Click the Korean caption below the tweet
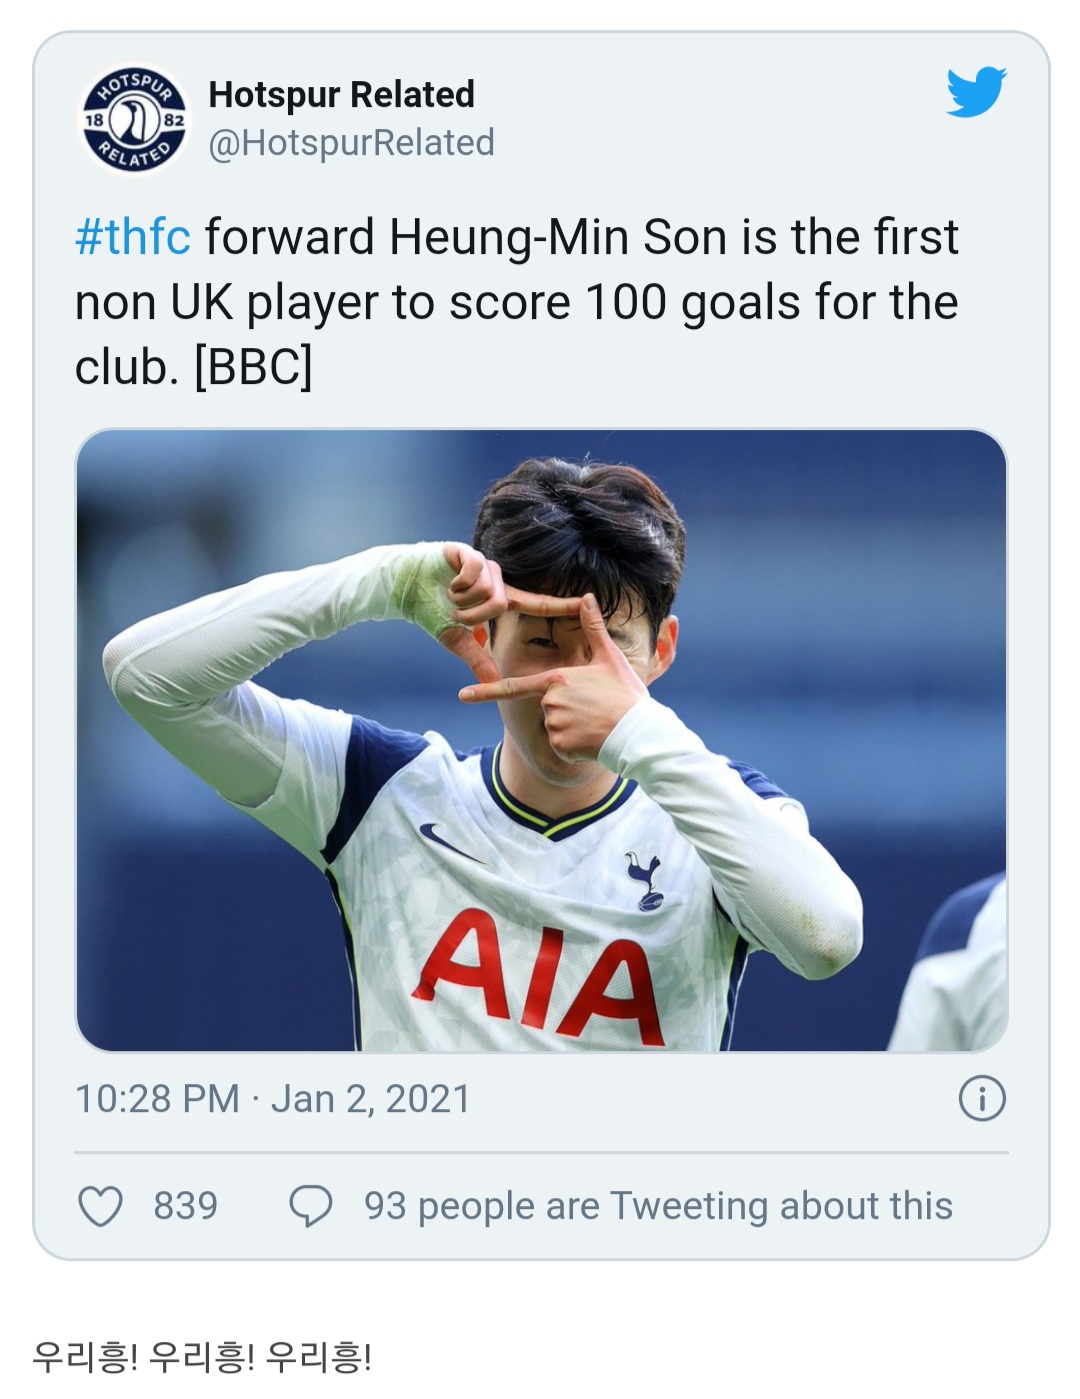The image size is (1080, 1399). pos(202,1357)
